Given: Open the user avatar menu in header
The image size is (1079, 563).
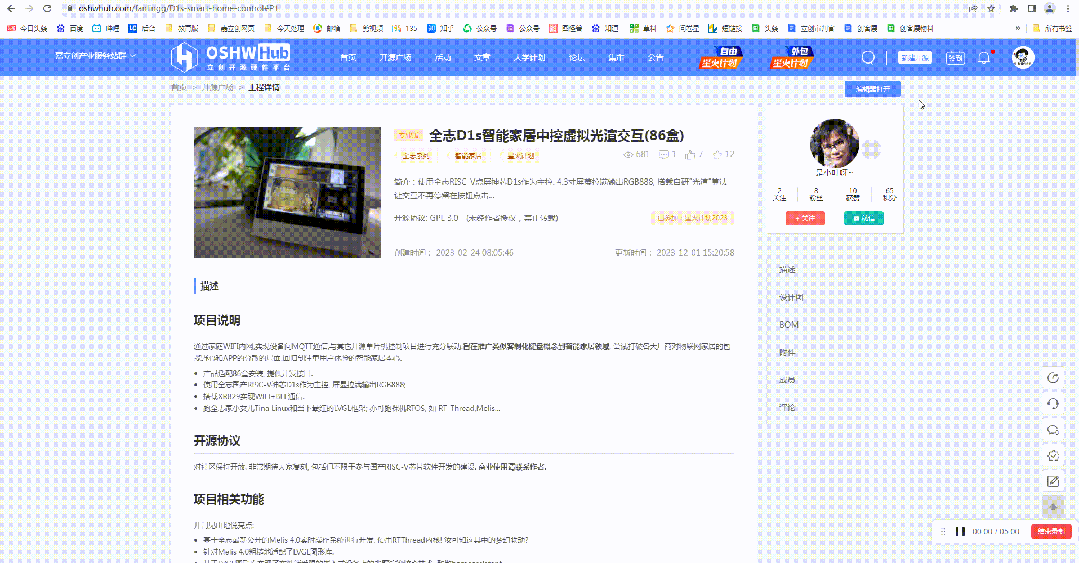Looking at the screenshot, I should (x=1023, y=58).
